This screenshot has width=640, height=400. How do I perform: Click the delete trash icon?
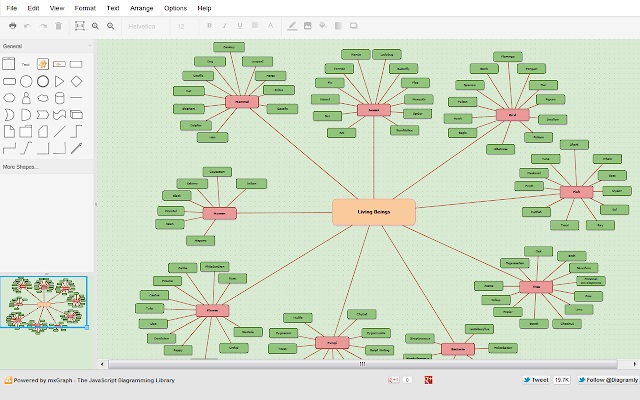tap(58, 26)
